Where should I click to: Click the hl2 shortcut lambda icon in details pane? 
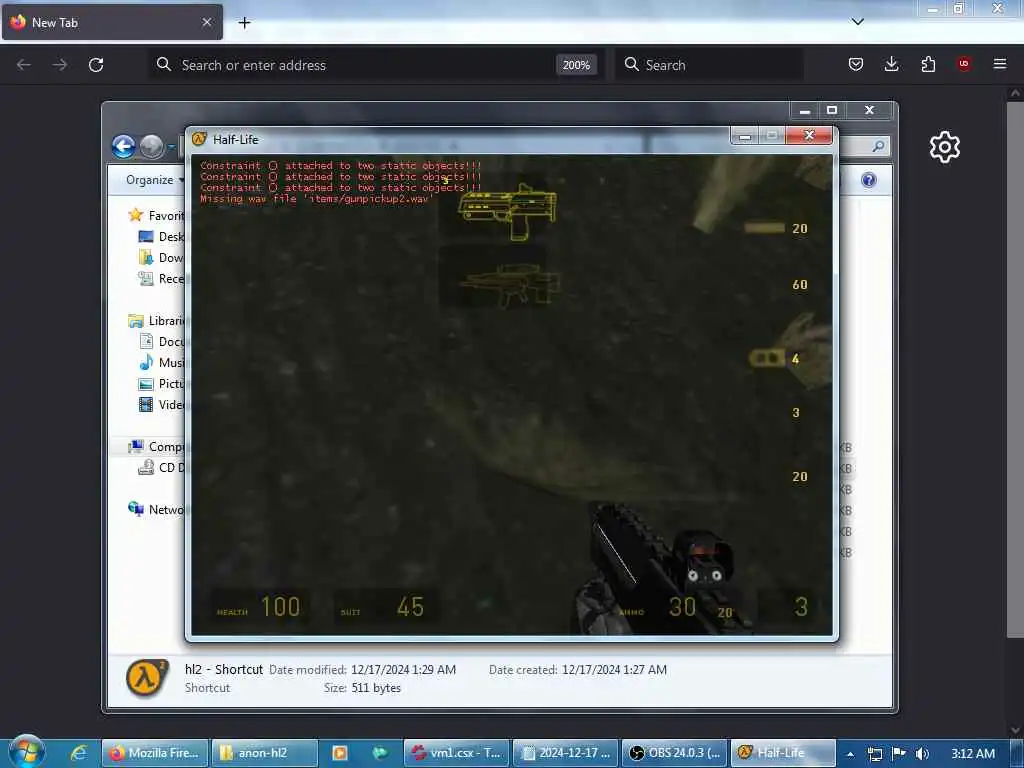[147, 678]
